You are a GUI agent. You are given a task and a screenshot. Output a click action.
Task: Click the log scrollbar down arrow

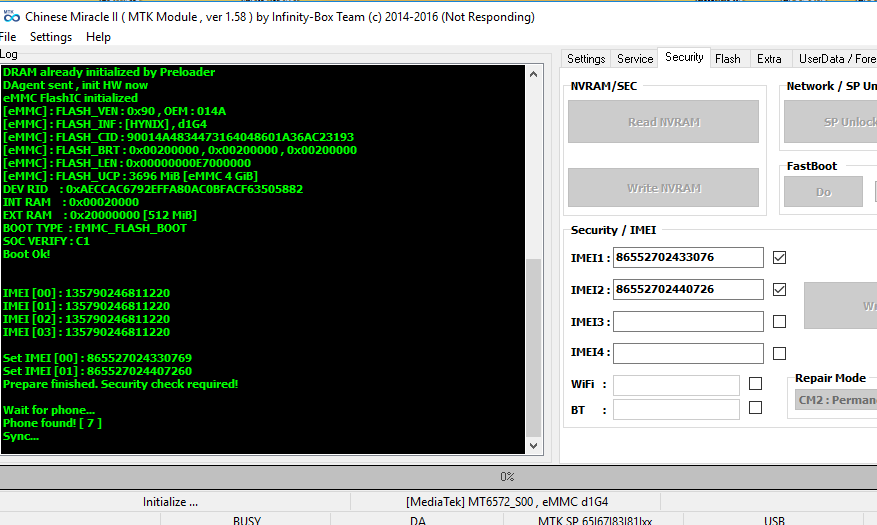534,446
